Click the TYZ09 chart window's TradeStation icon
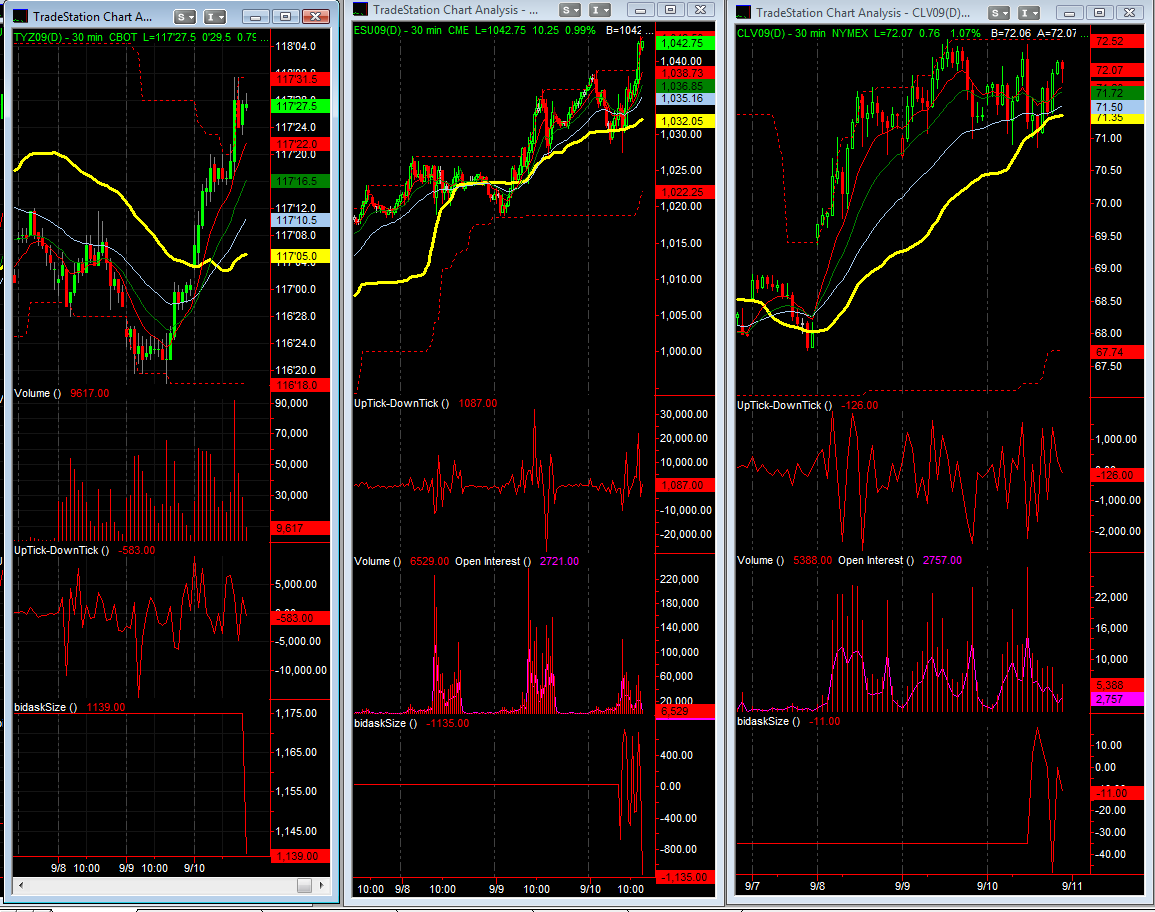Viewport: 1155px width, 912px height. (20, 17)
